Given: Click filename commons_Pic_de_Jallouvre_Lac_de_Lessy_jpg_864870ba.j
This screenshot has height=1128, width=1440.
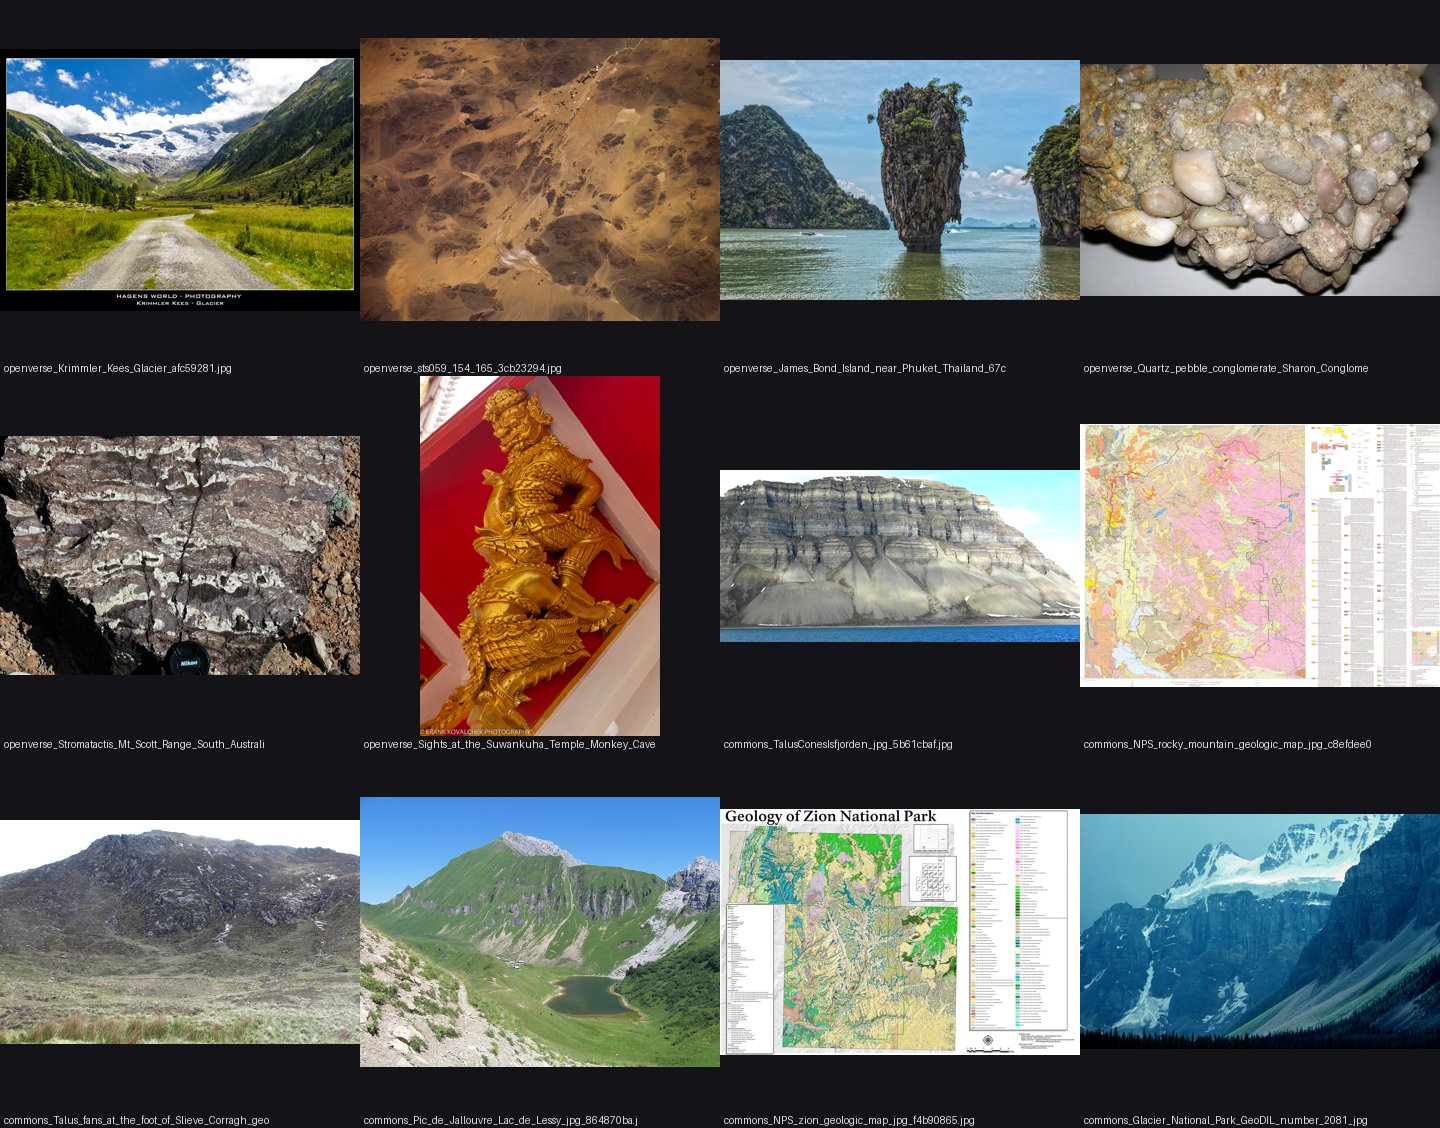Looking at the screenshot, I should [501, 1120].
